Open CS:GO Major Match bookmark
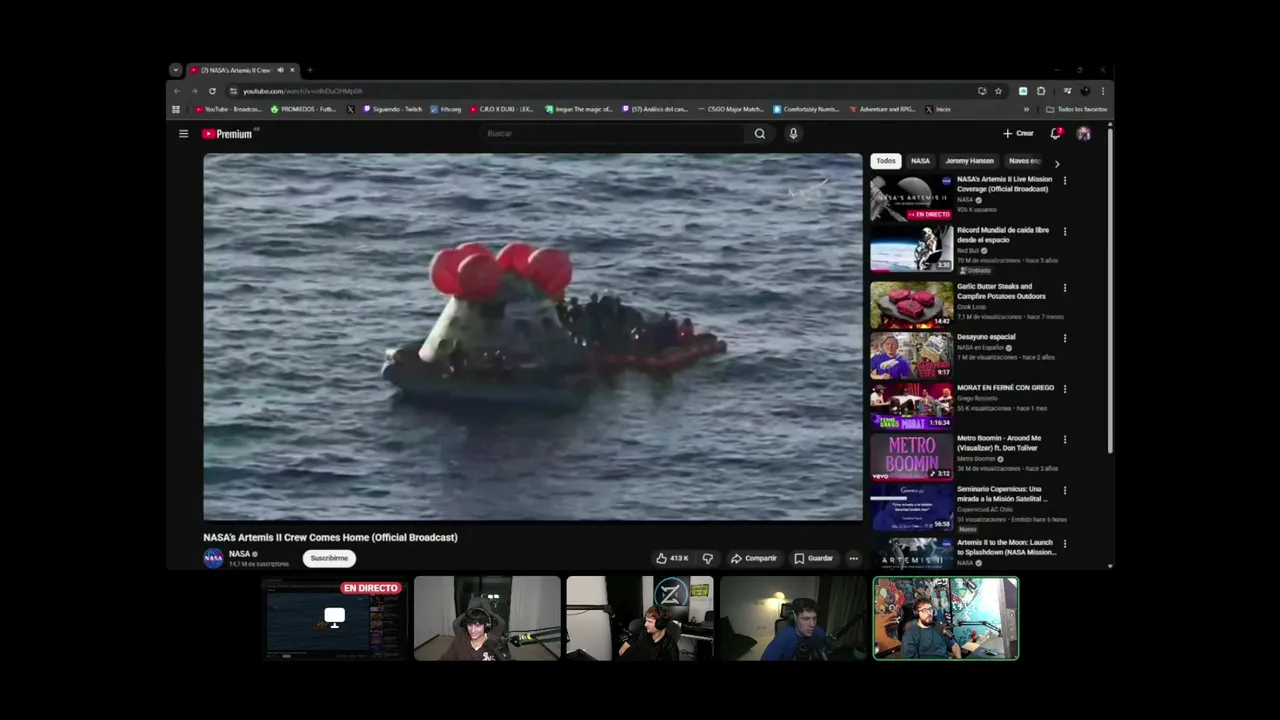 point(731,109)
